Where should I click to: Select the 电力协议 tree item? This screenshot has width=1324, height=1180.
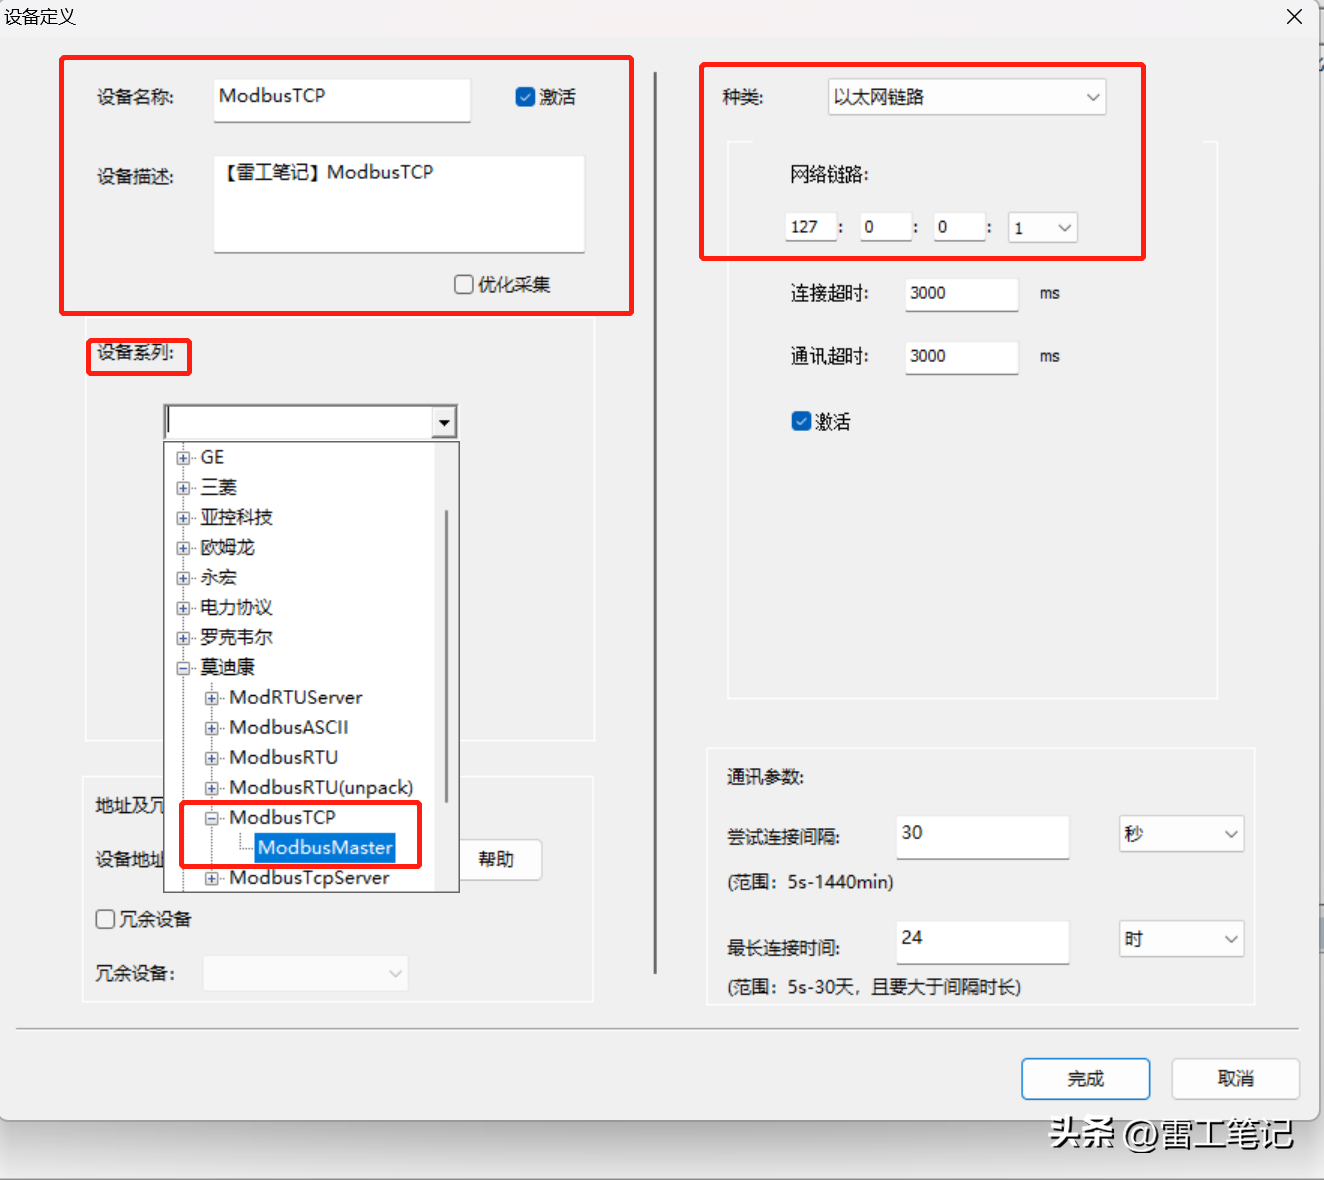(x=236, y=608)
